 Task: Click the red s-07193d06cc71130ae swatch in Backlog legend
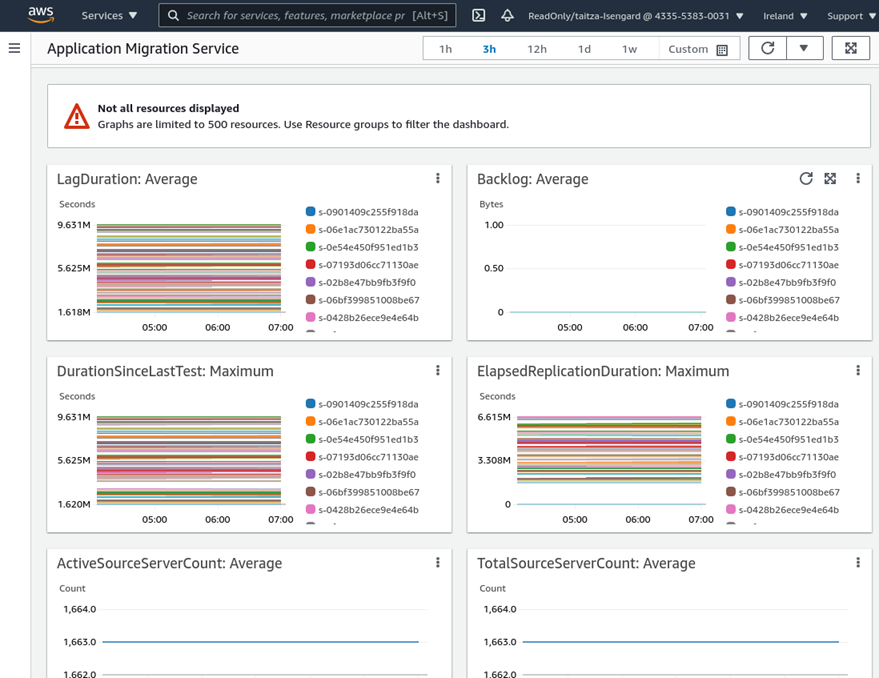point(730,264)
